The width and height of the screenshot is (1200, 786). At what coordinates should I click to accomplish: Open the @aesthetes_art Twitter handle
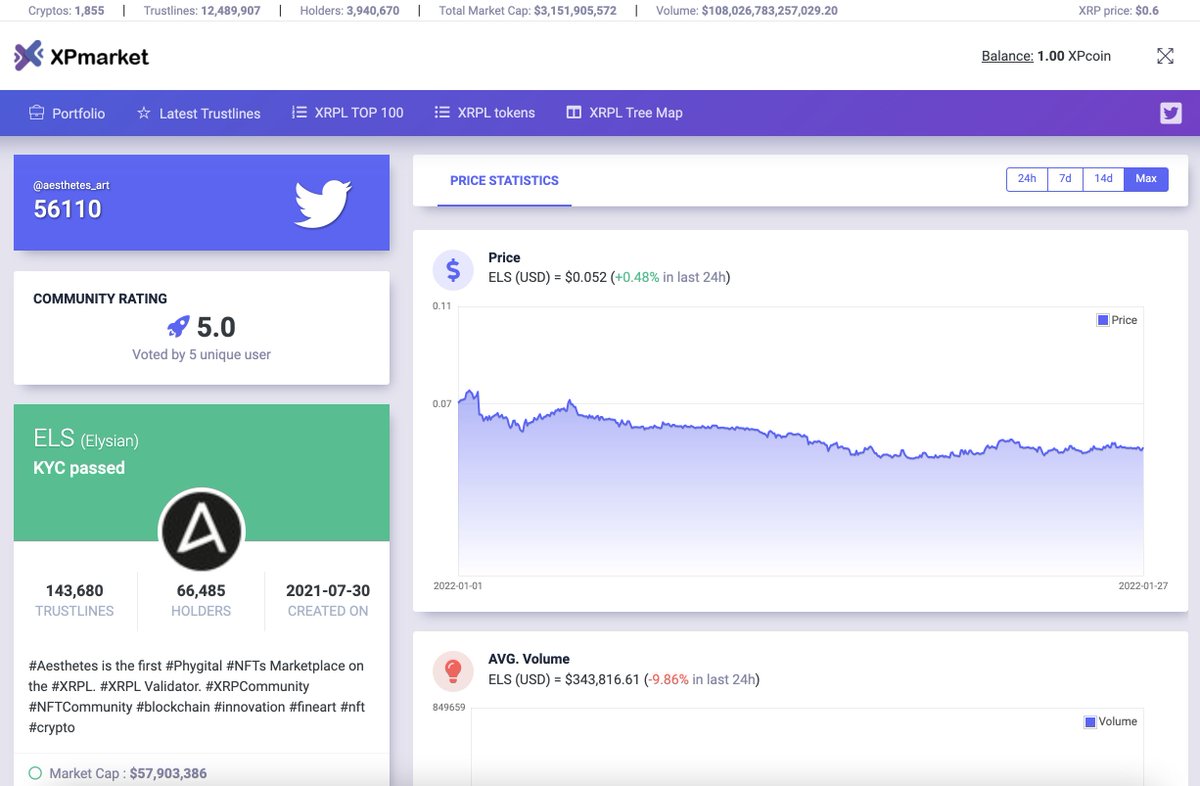[x=71, y=186]
